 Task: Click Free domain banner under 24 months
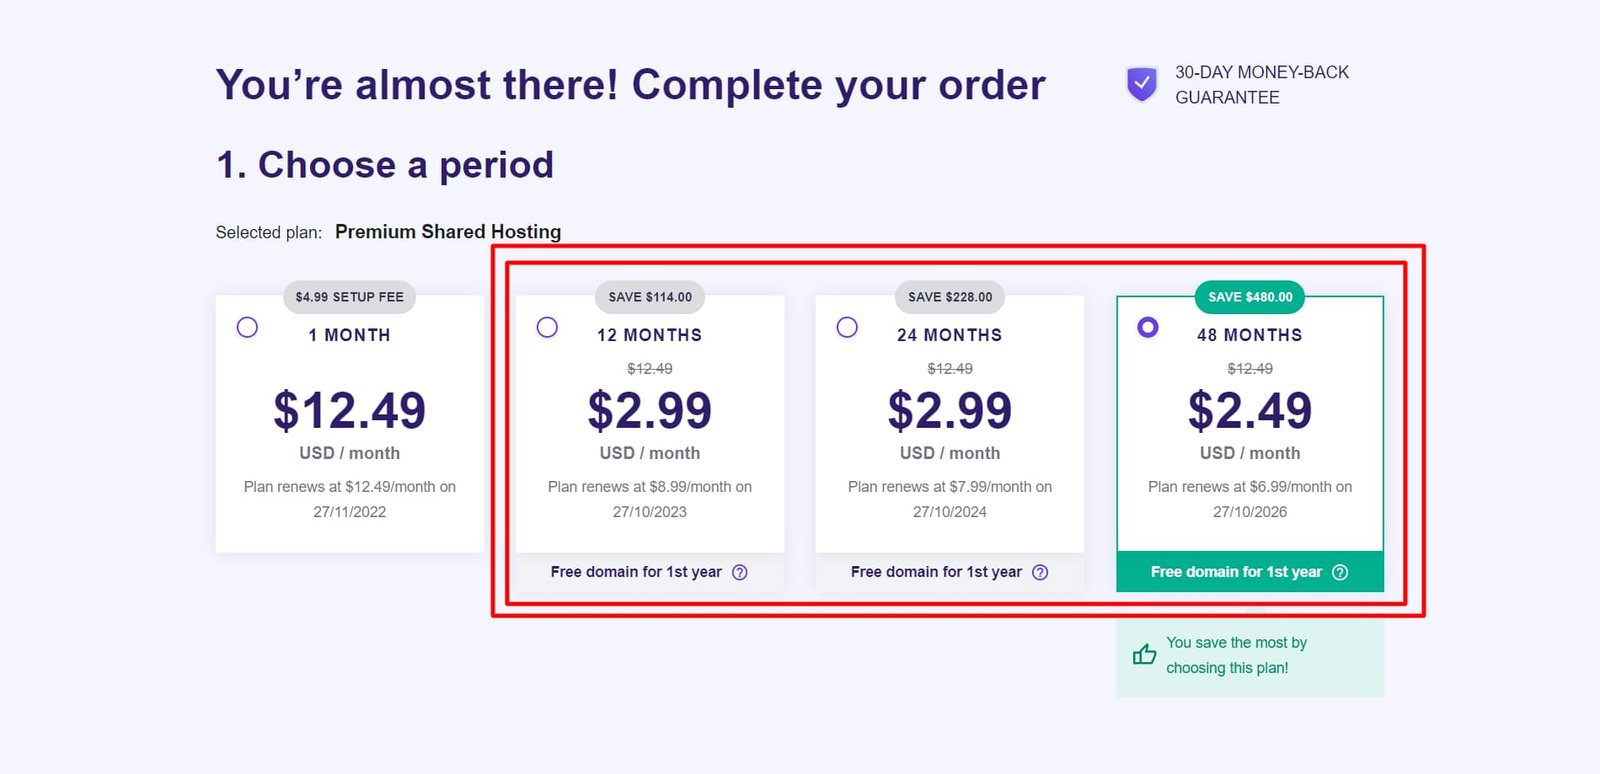pyautogui.click(x=936, y=572)
